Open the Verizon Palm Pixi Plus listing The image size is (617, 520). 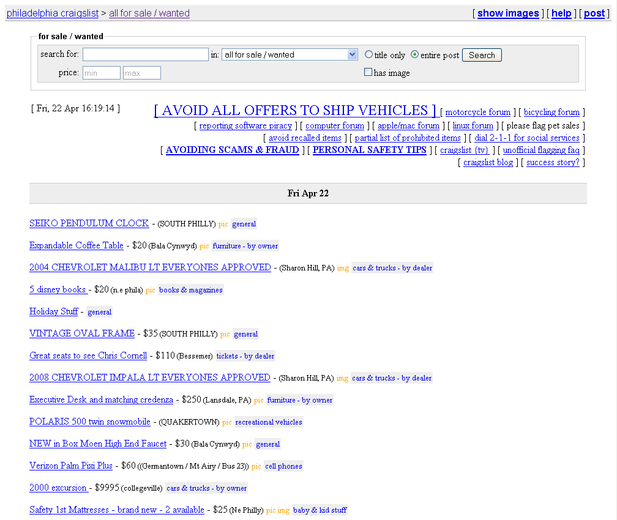(x=71, y=466)
